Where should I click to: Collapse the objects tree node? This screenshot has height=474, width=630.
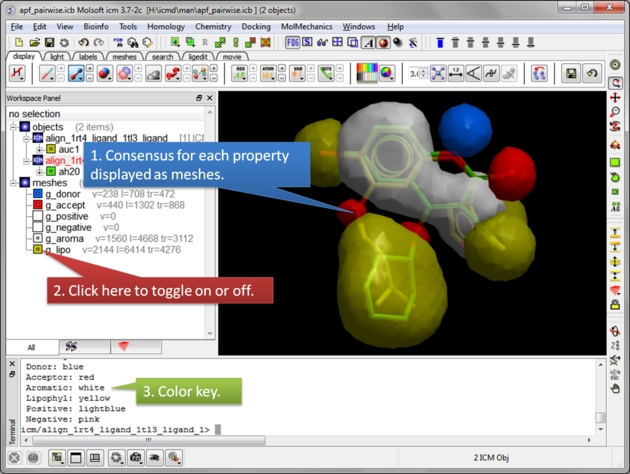pyautogui.click(x=14, y=127)
